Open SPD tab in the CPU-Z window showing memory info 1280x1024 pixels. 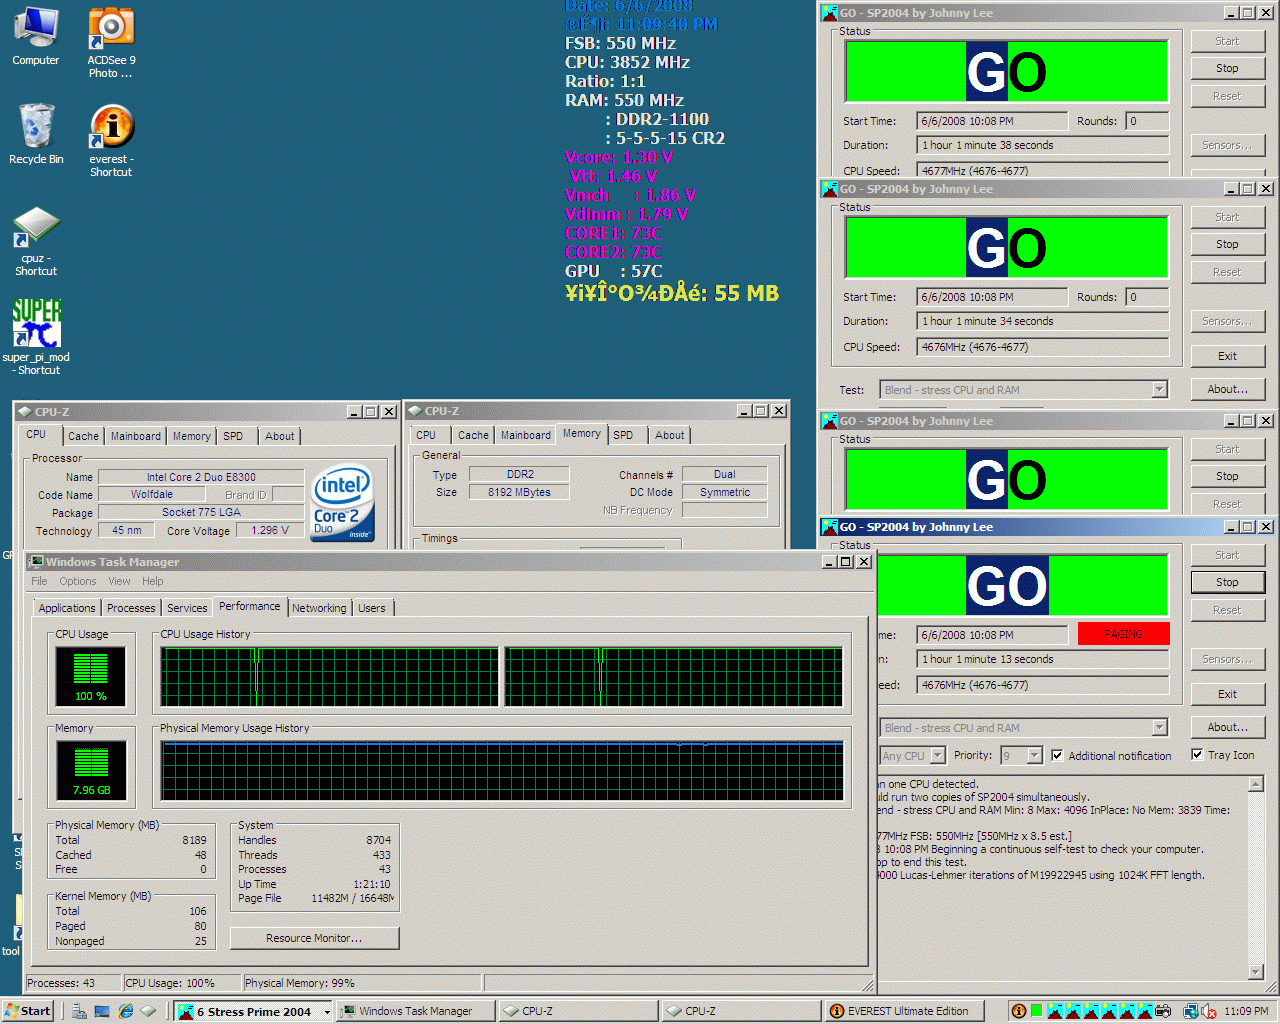623,435
